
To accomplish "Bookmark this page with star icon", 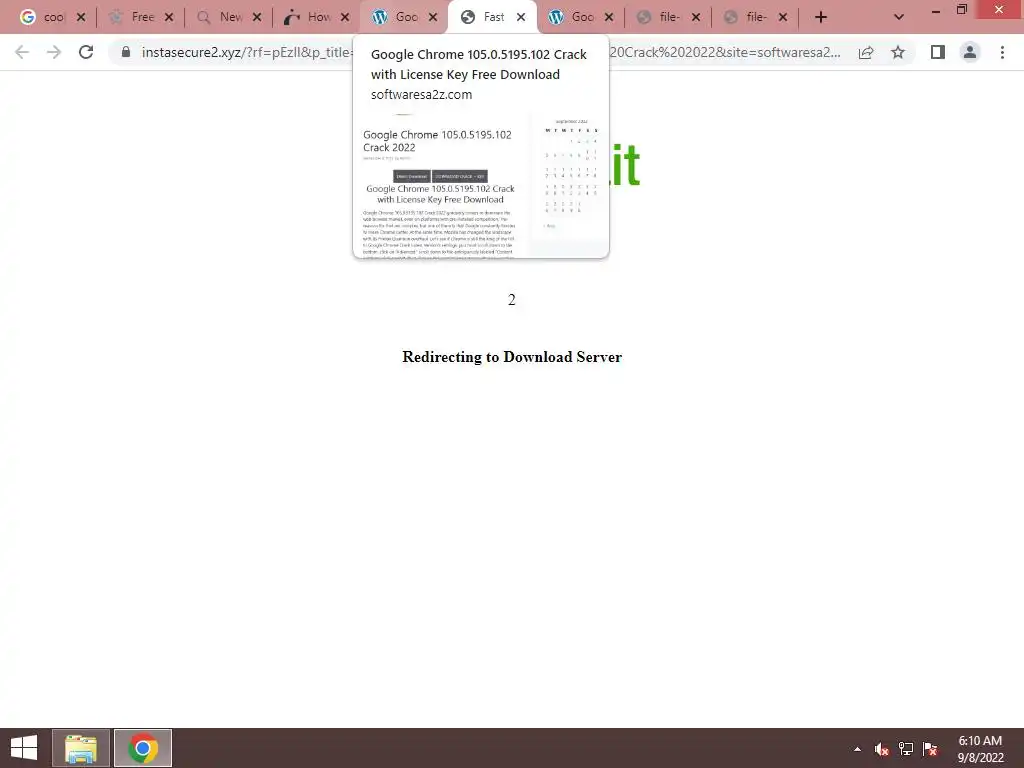I will click(x=899, y=52).
